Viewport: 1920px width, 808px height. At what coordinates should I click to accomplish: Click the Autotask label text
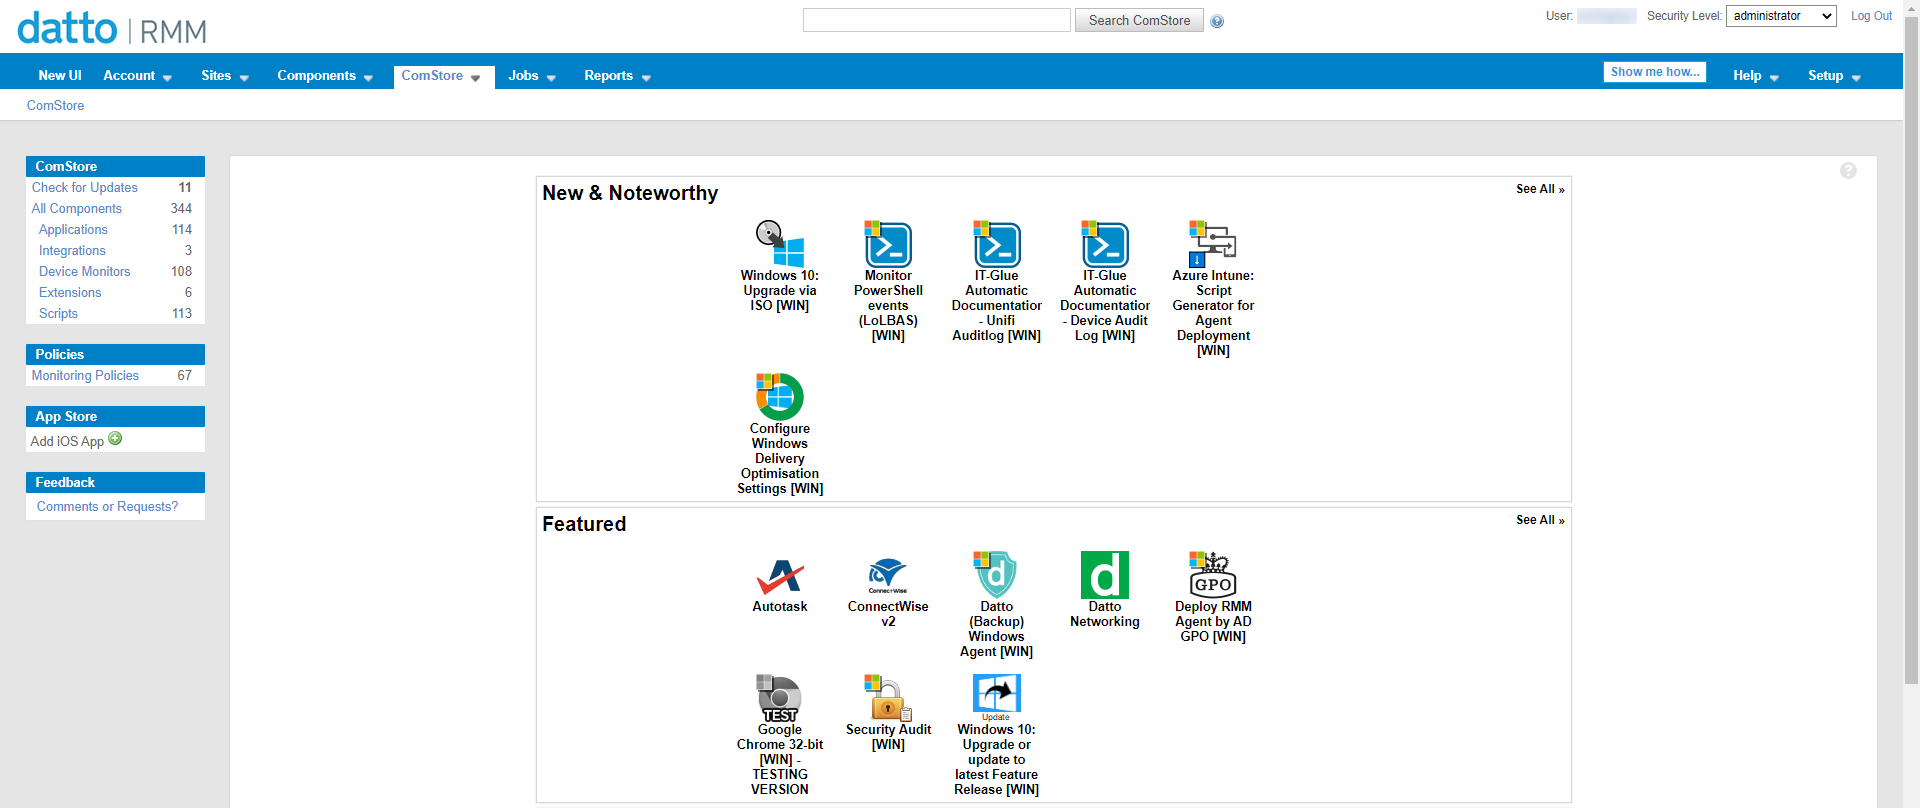click(780, 607)
